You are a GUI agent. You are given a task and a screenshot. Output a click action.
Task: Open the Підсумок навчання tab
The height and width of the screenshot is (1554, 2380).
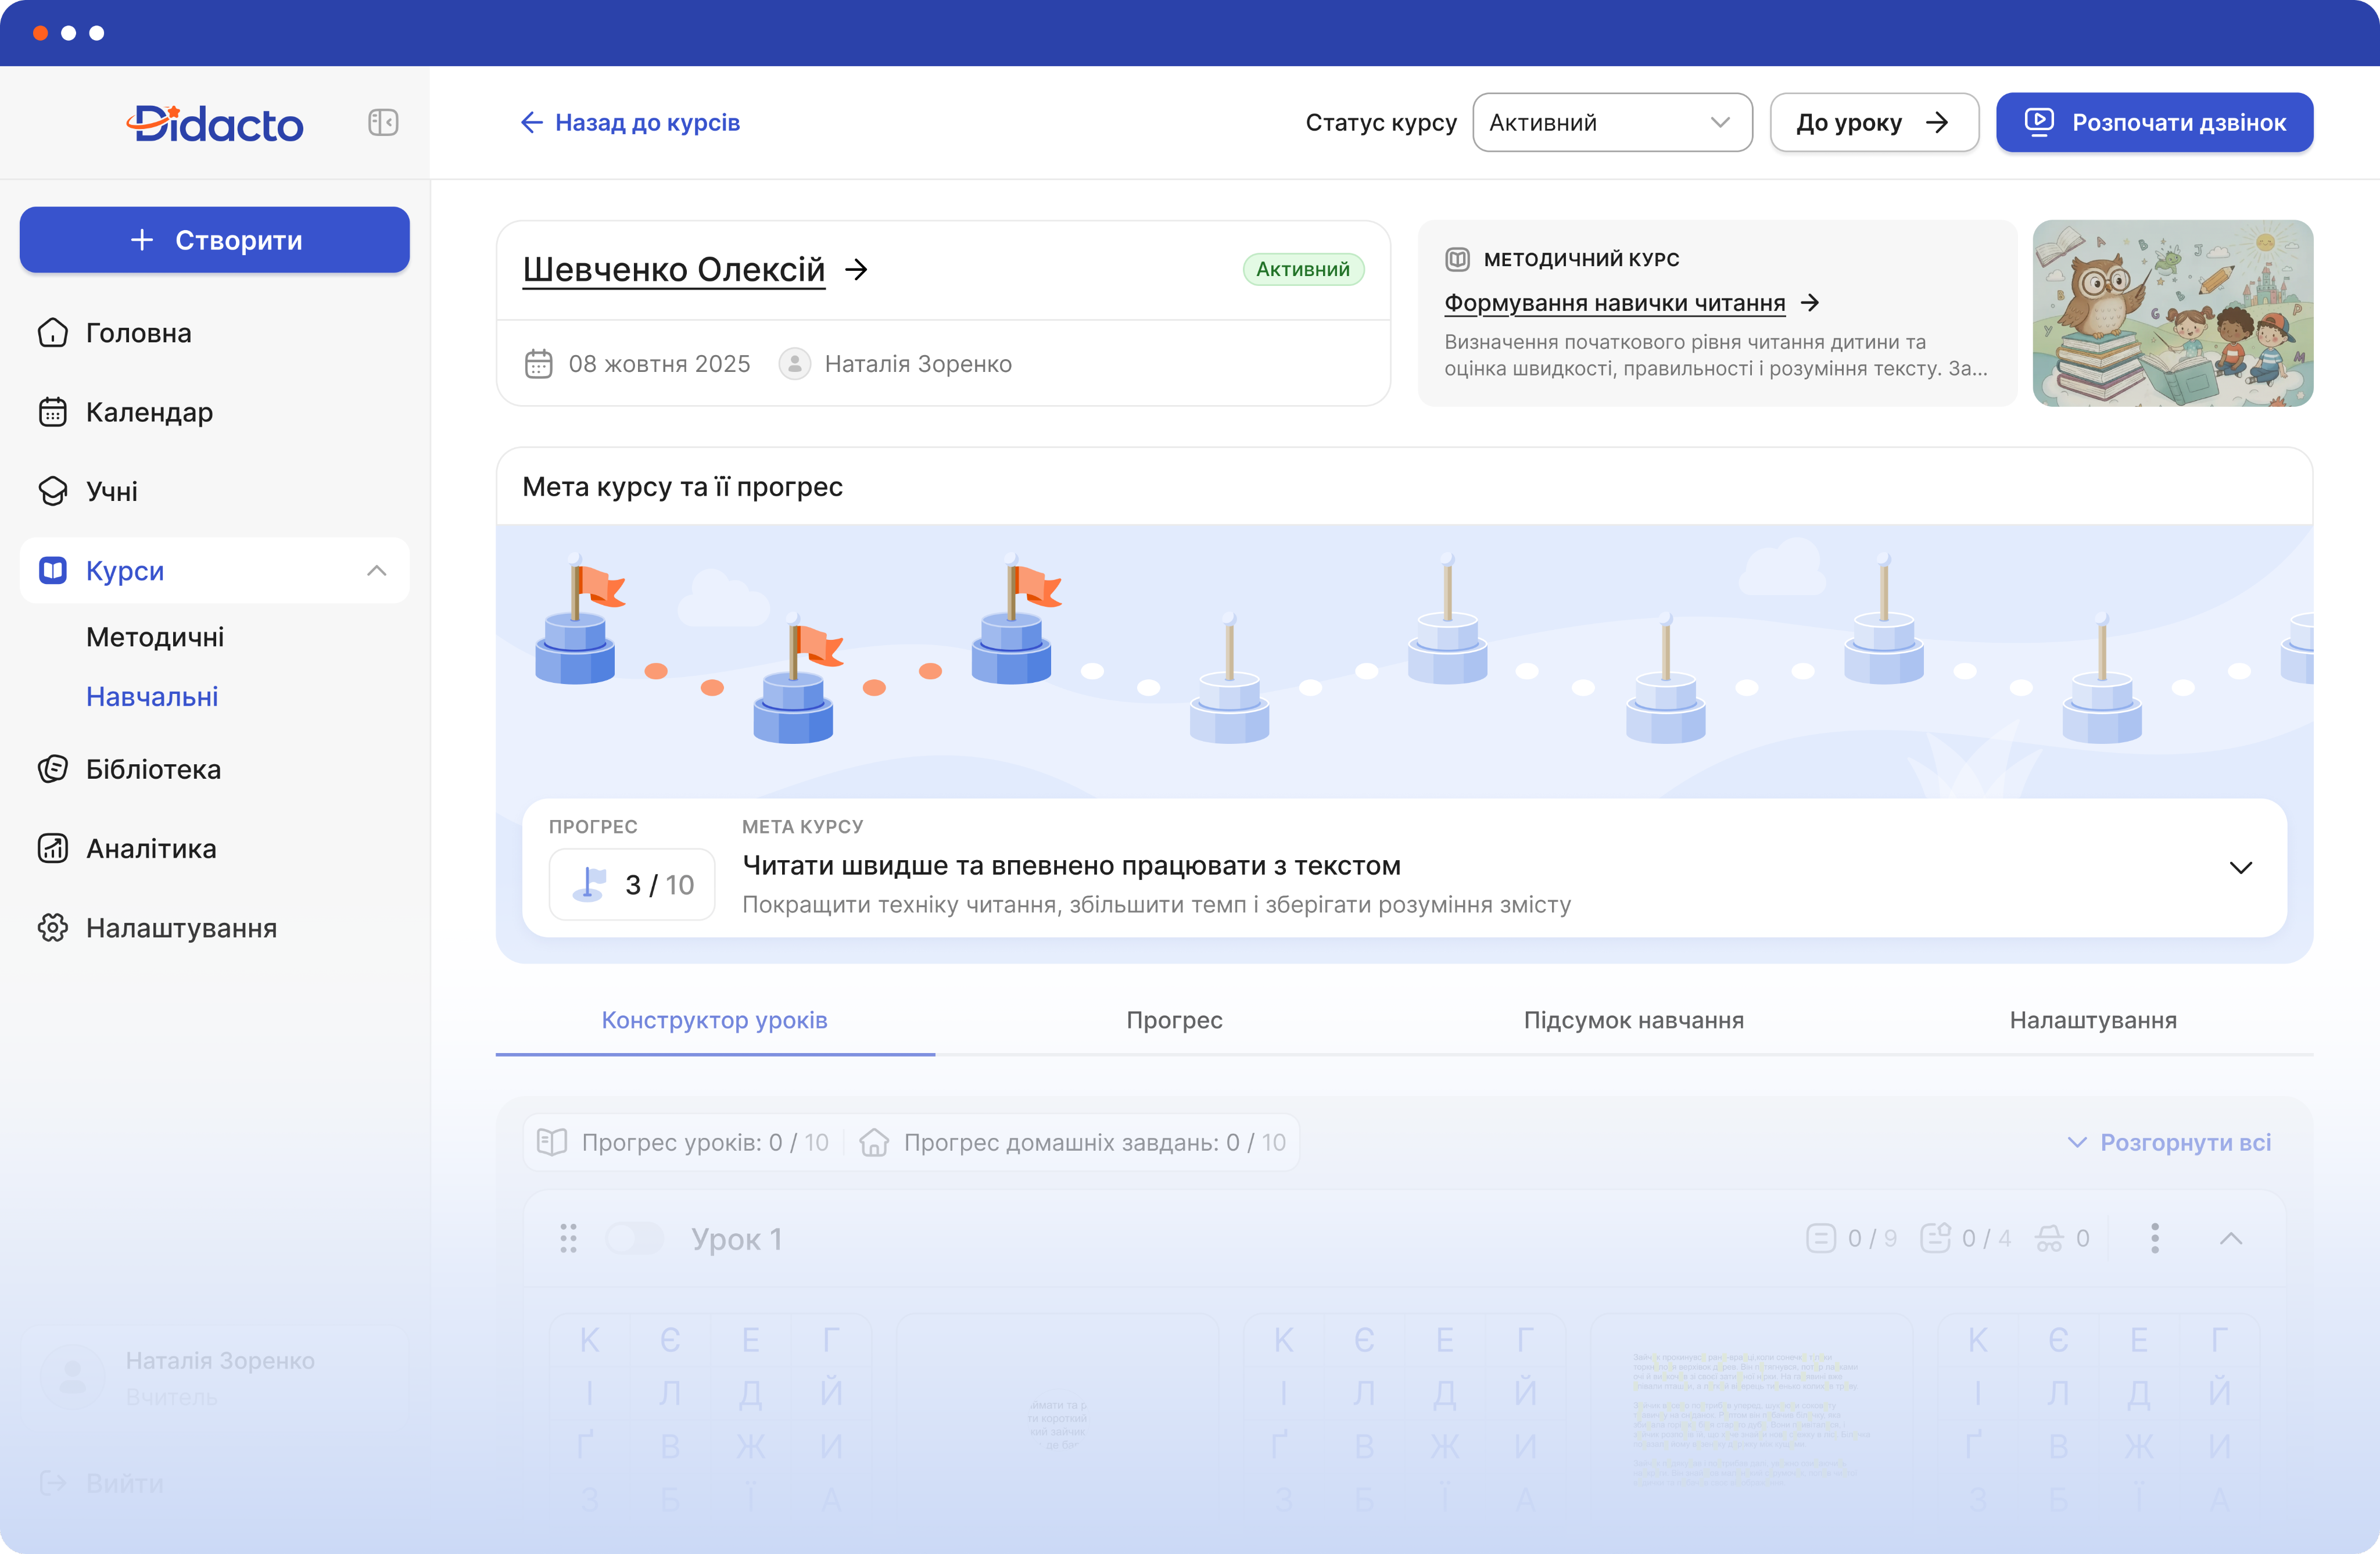[x=1634, y=1020]
